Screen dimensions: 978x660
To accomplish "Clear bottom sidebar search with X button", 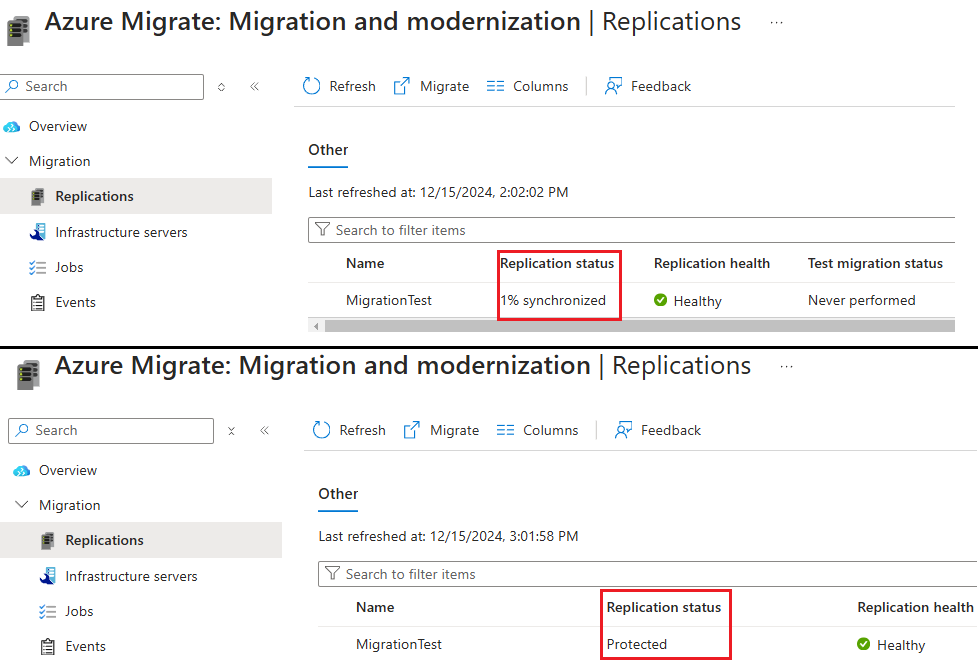I will click(231, 430).
